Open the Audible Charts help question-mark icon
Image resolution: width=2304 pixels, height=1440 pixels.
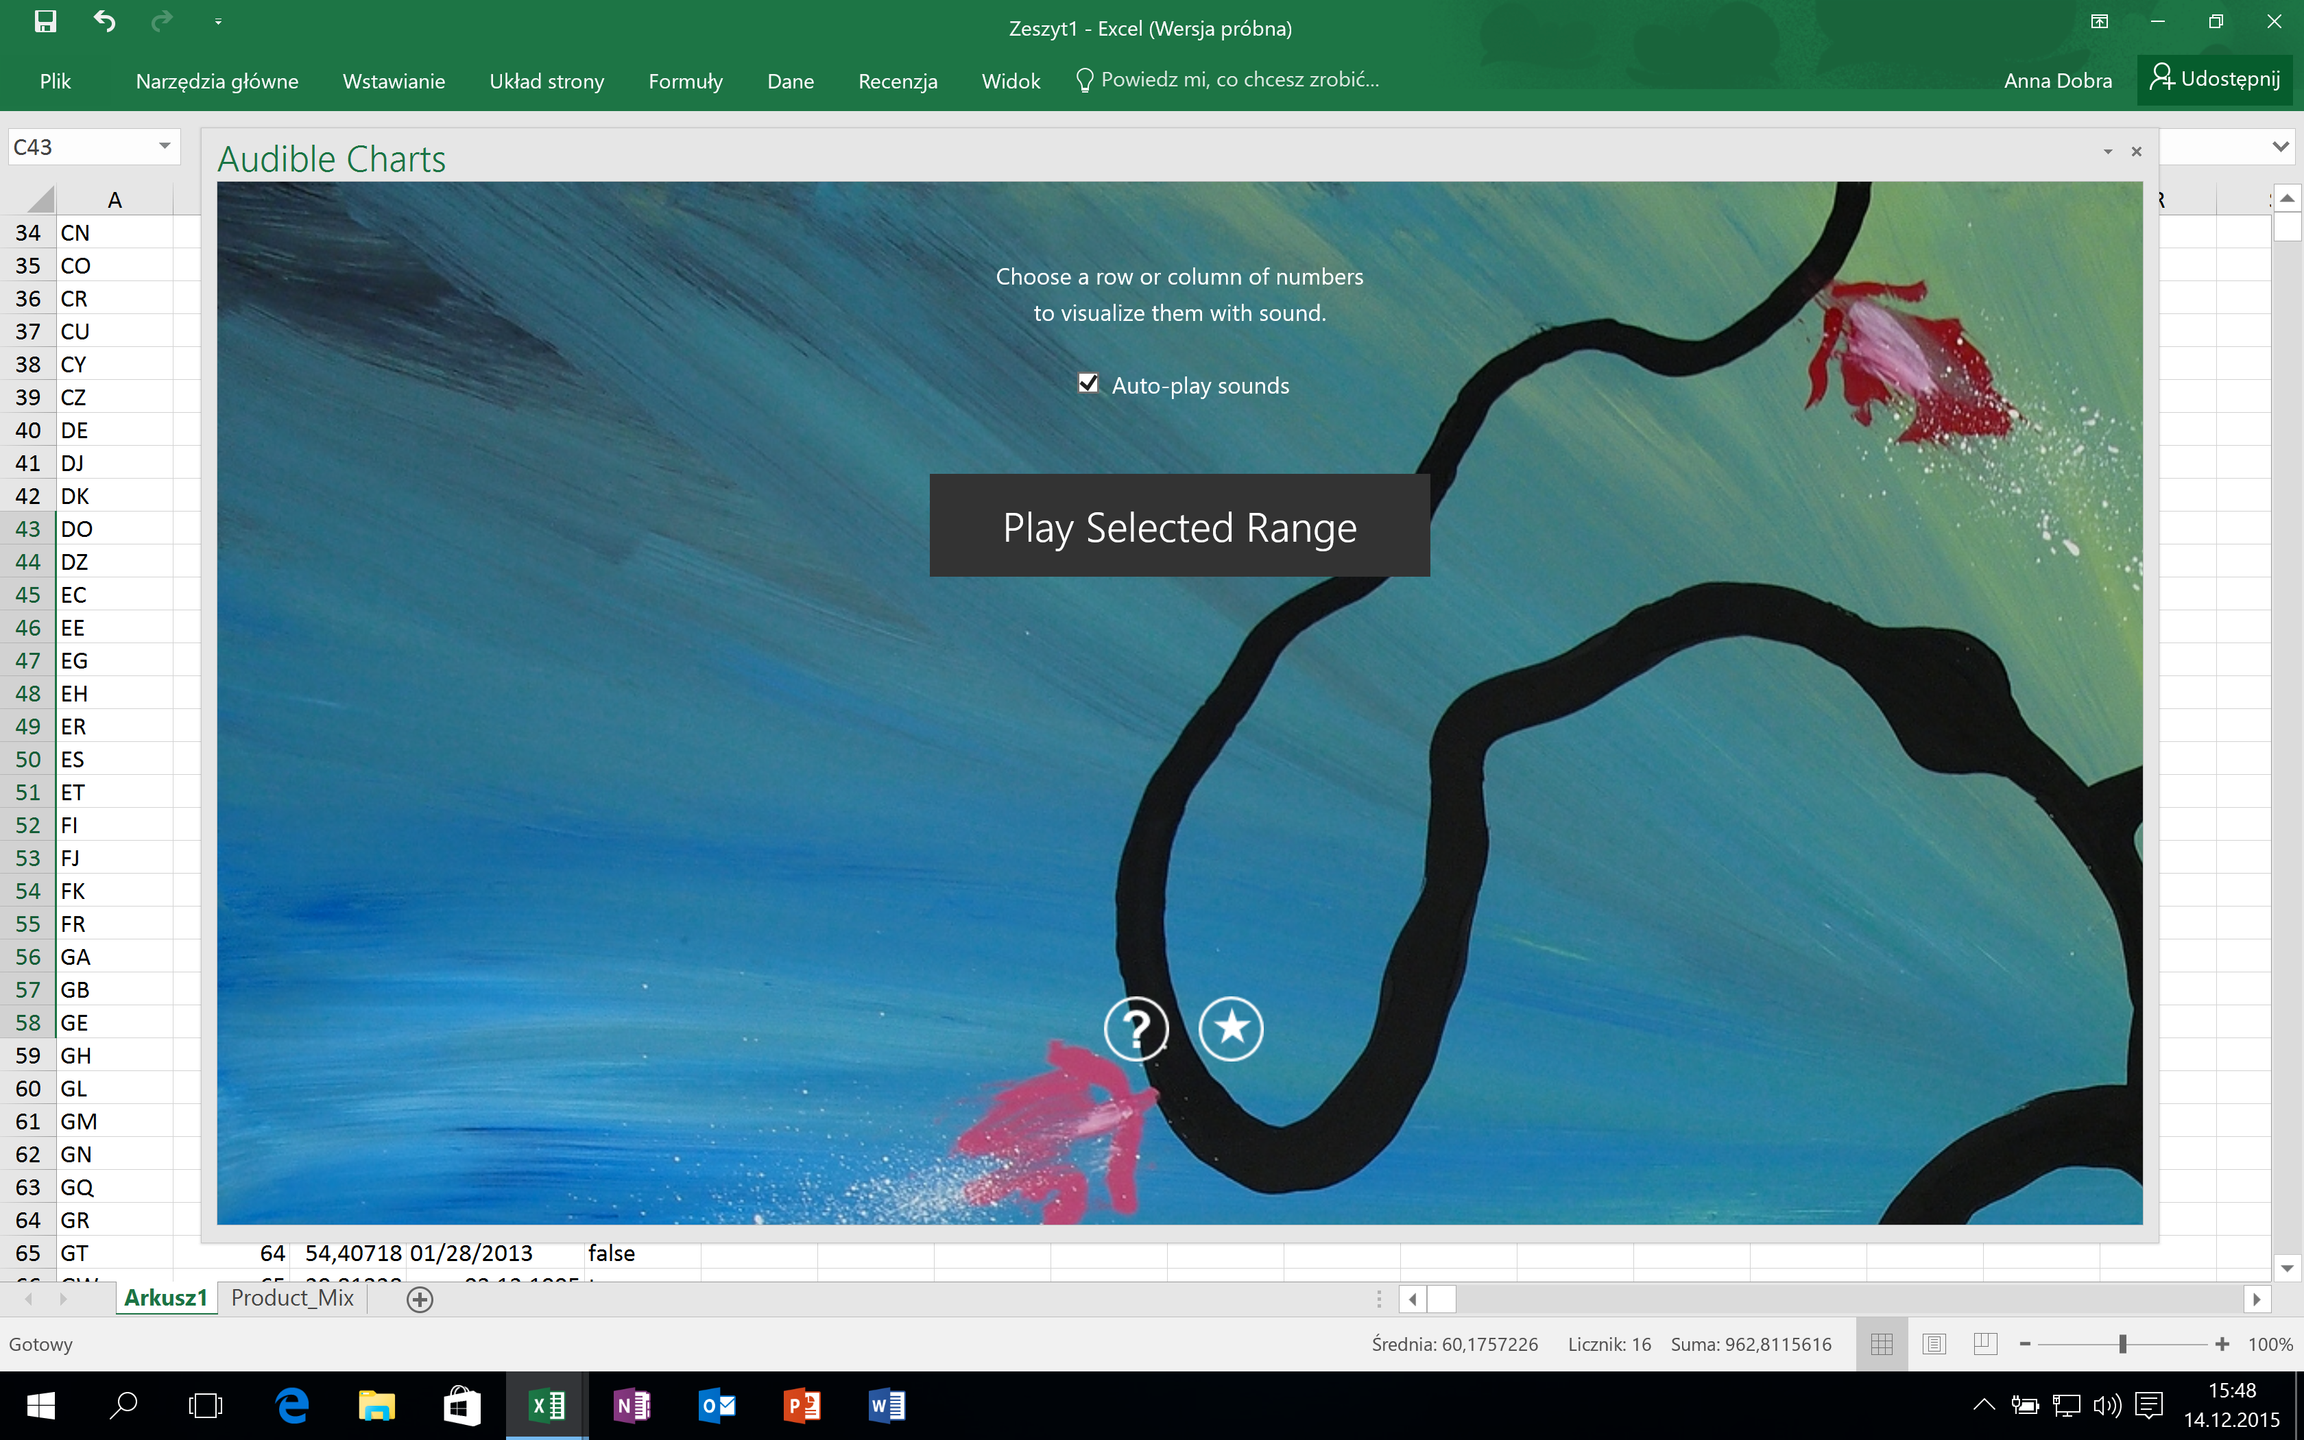click(1136, 1028)
